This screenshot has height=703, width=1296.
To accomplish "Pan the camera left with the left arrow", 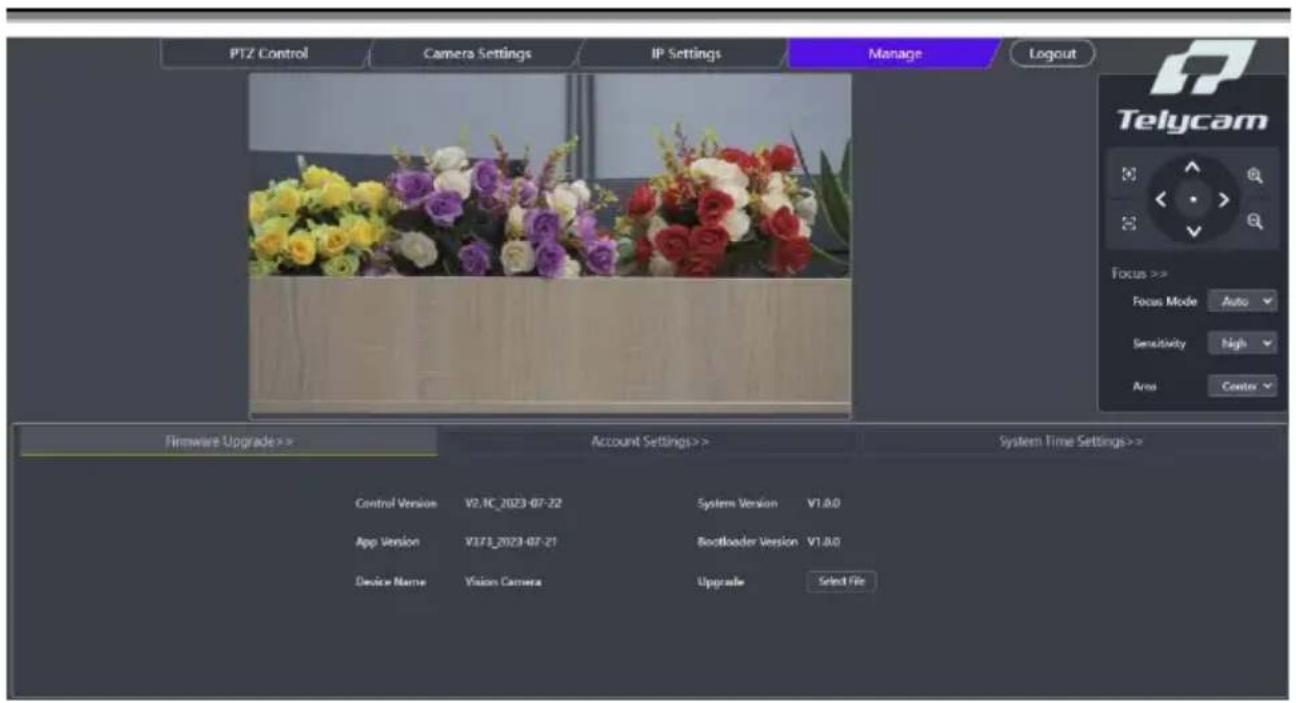I will pyautogui.click(x=1161, y=199).
